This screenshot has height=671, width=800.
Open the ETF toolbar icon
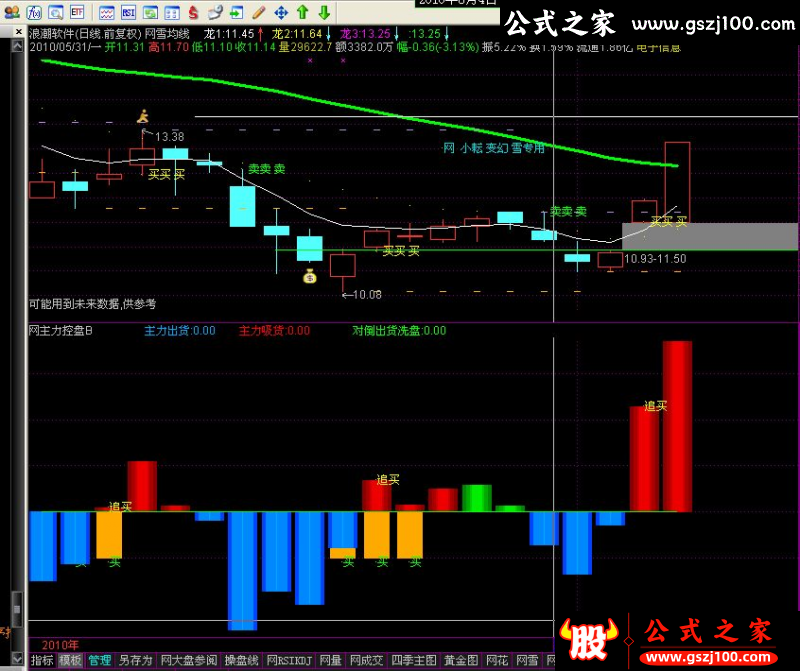(x=77, y=12)
